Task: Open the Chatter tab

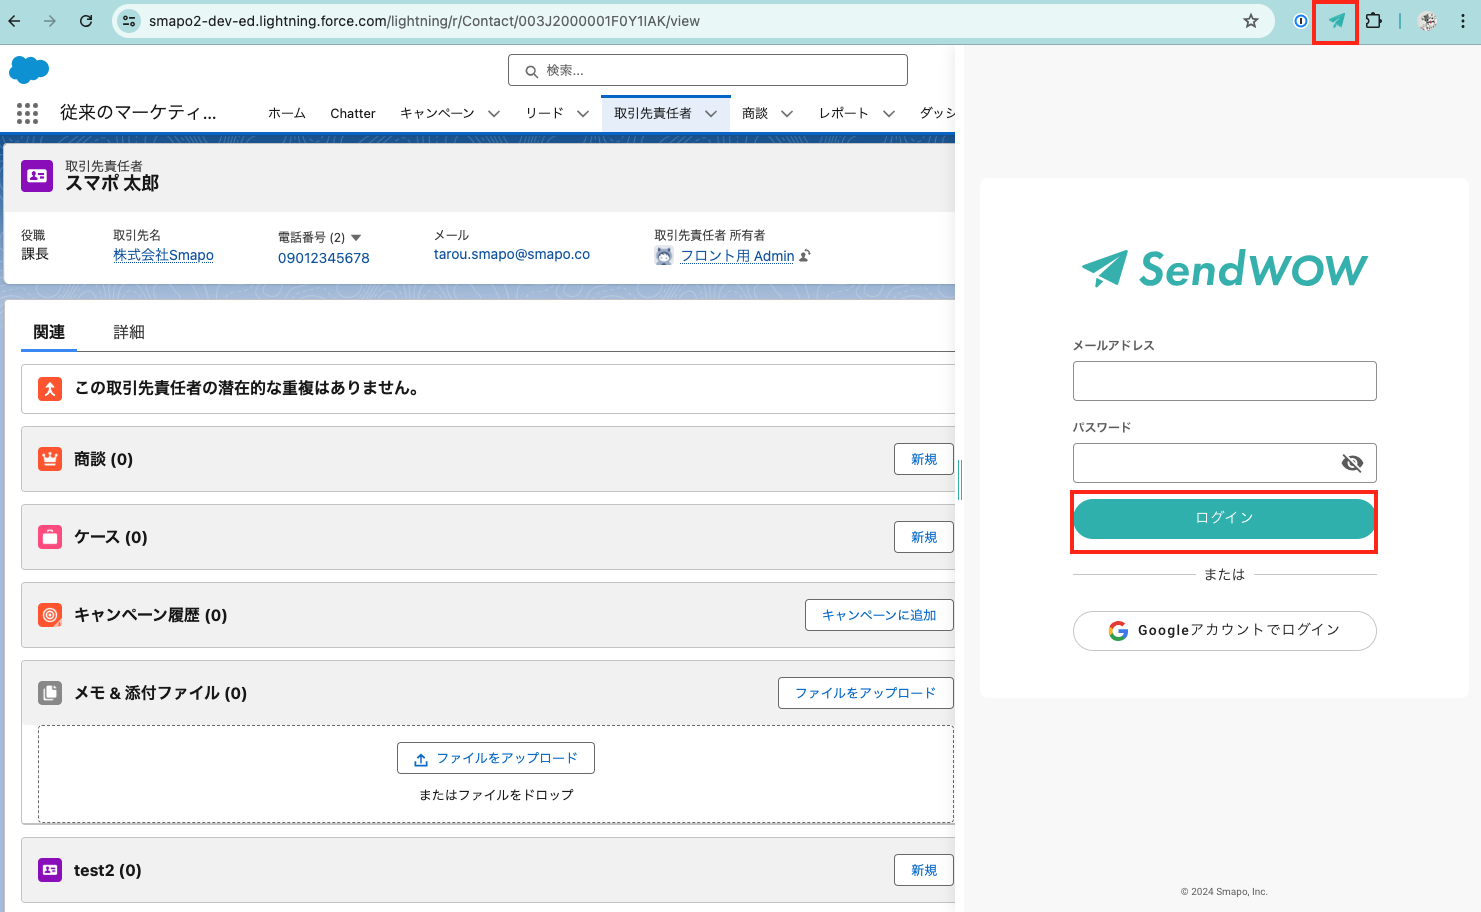Action: click(x=353, y=114)
